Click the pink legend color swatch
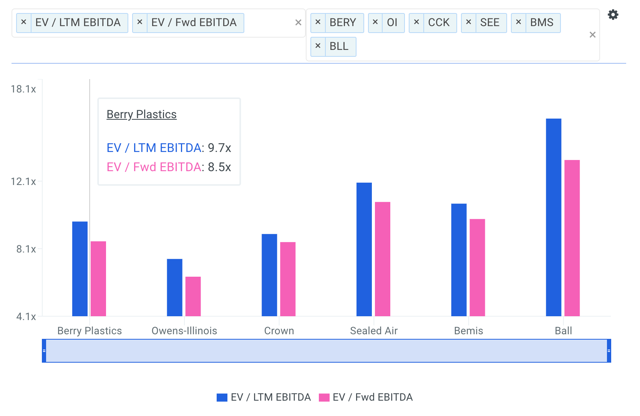This screenshot has width=640, height=416. click(324, 398)
